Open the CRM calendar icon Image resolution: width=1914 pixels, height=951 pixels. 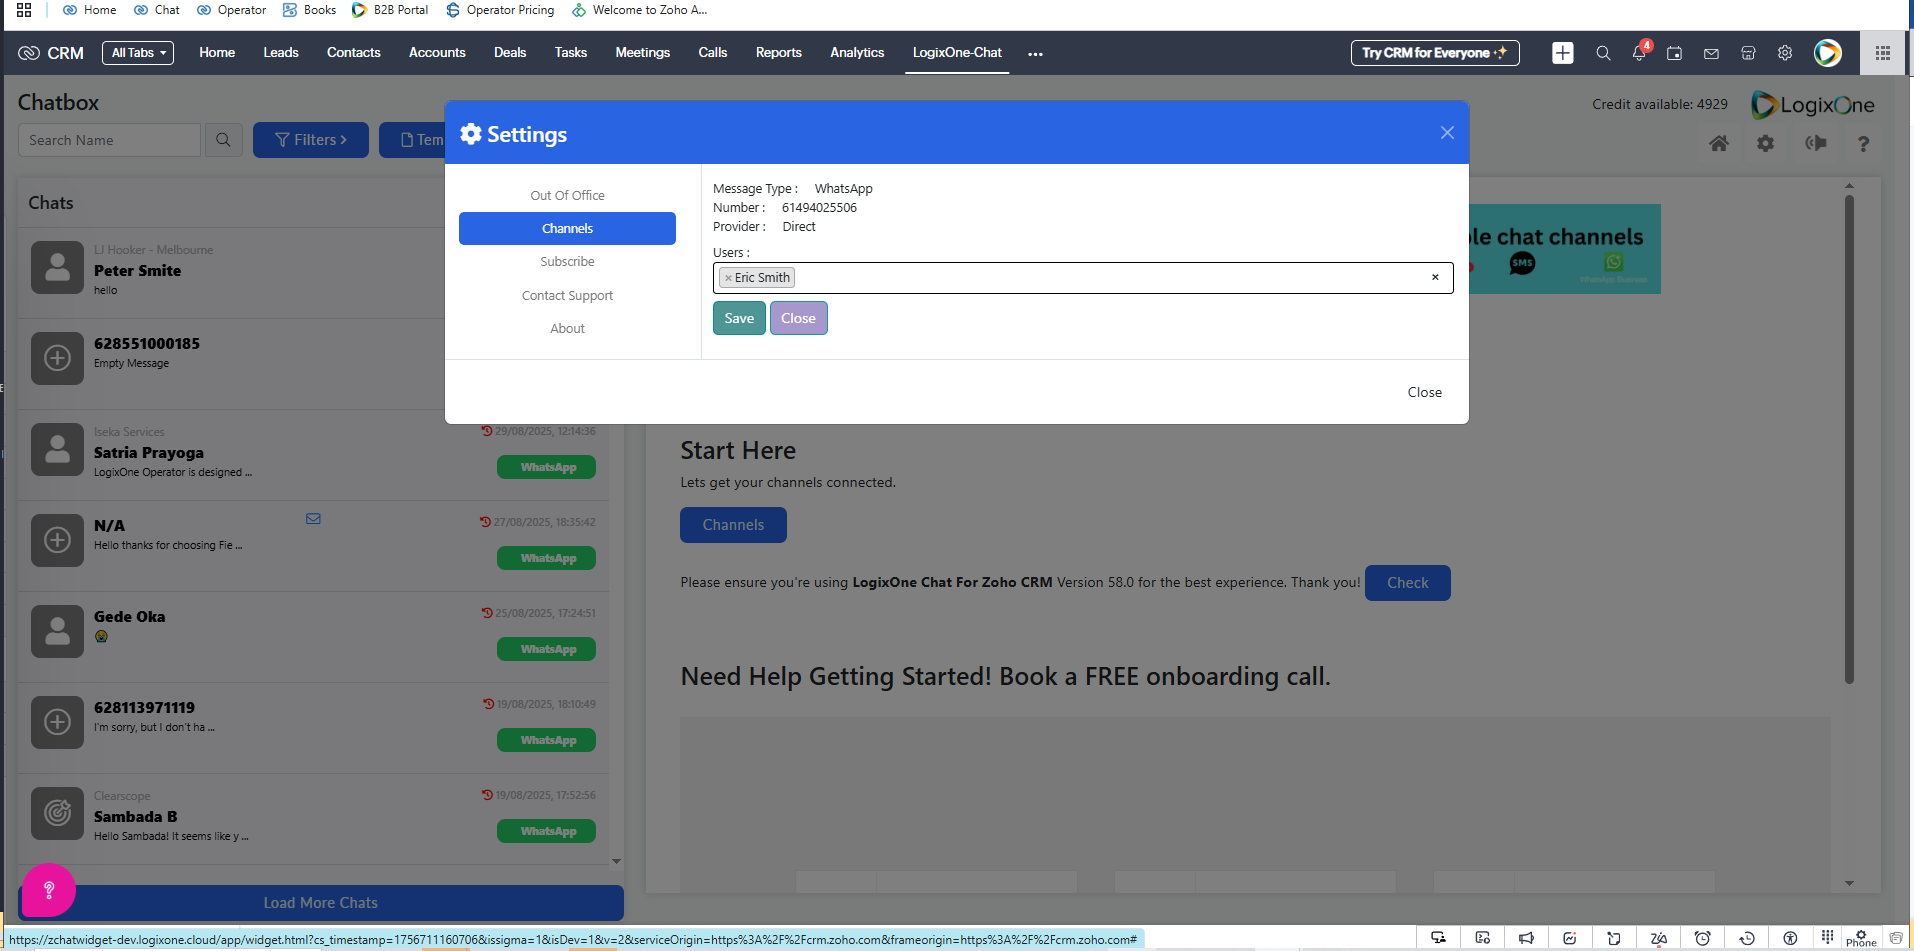click(x=1674, y=53)
